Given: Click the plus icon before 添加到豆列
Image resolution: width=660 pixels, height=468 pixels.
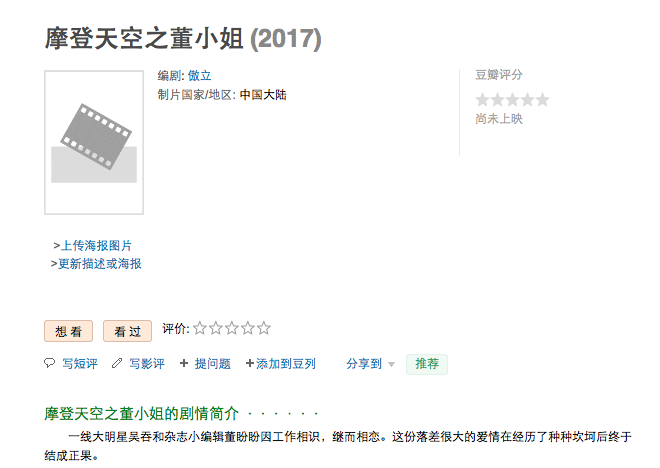Looking at the screenshot, I should (x=250, y=363).
